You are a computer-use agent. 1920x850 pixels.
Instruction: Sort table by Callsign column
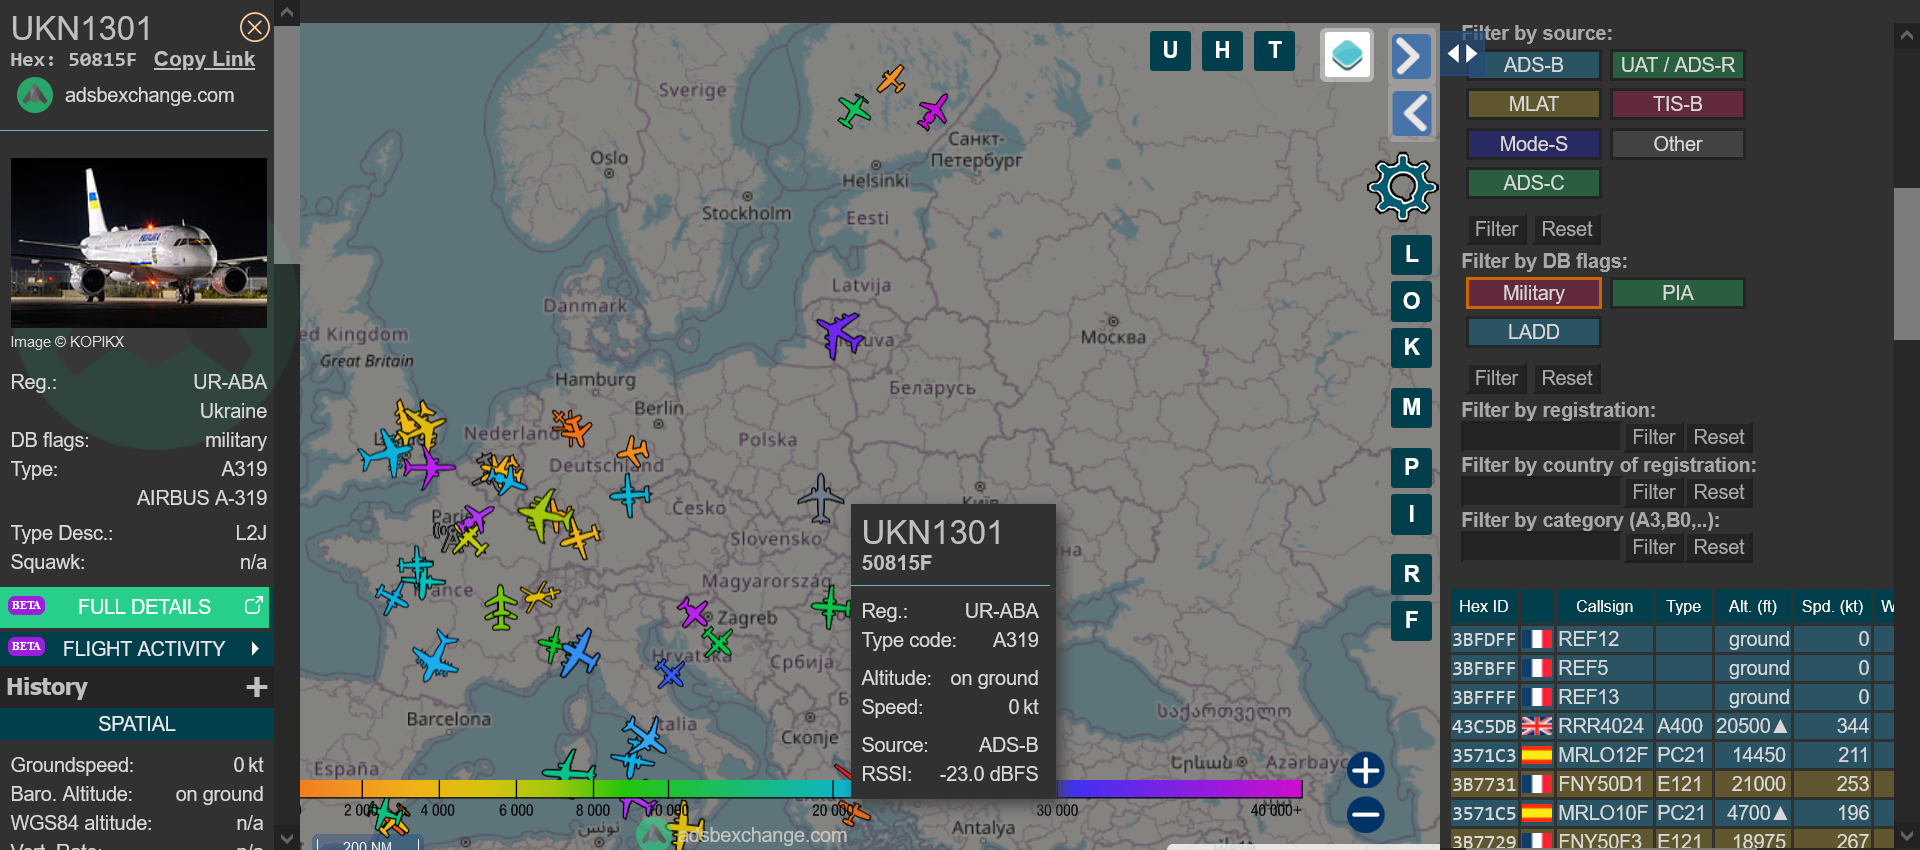(1603, 606)
